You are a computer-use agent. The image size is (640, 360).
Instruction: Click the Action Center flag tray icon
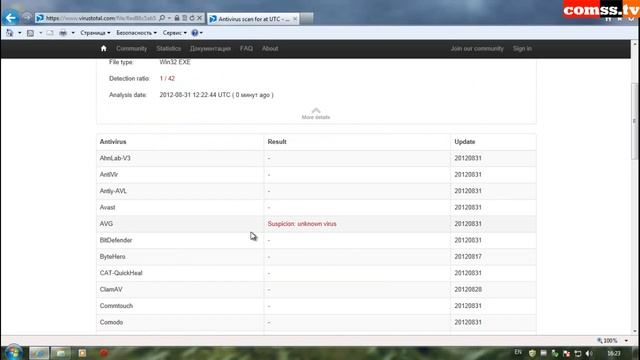(566, 353)
